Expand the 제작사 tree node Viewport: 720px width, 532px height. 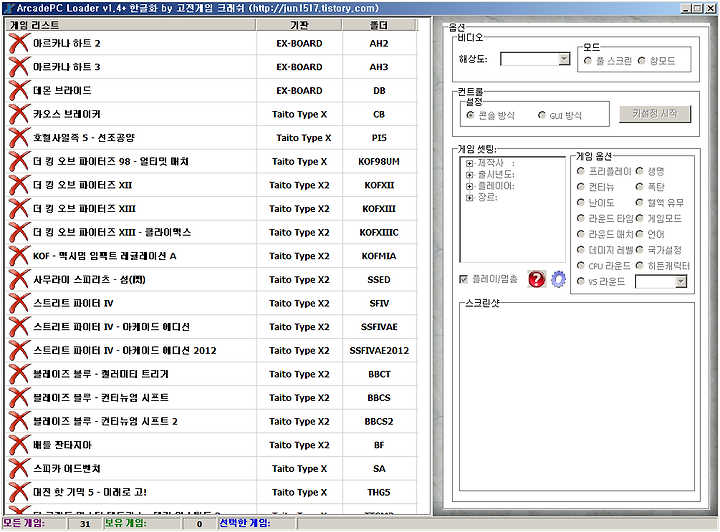pyautogui.click(x=469, y=163)
